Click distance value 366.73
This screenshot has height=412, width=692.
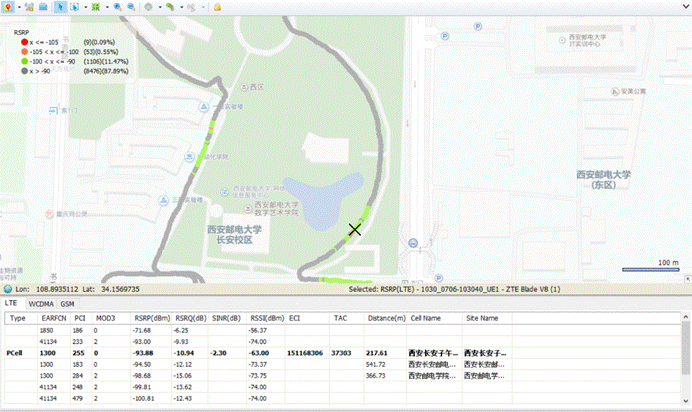[x=376, y=376]
